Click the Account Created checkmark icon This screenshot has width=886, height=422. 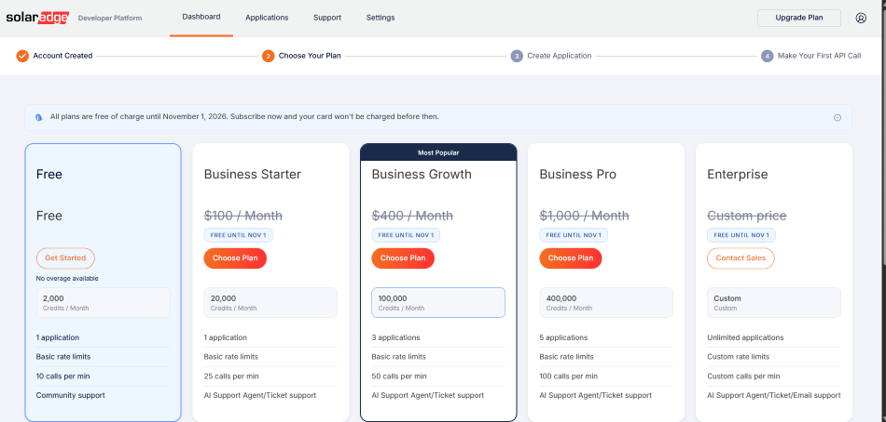pos(23,56)
